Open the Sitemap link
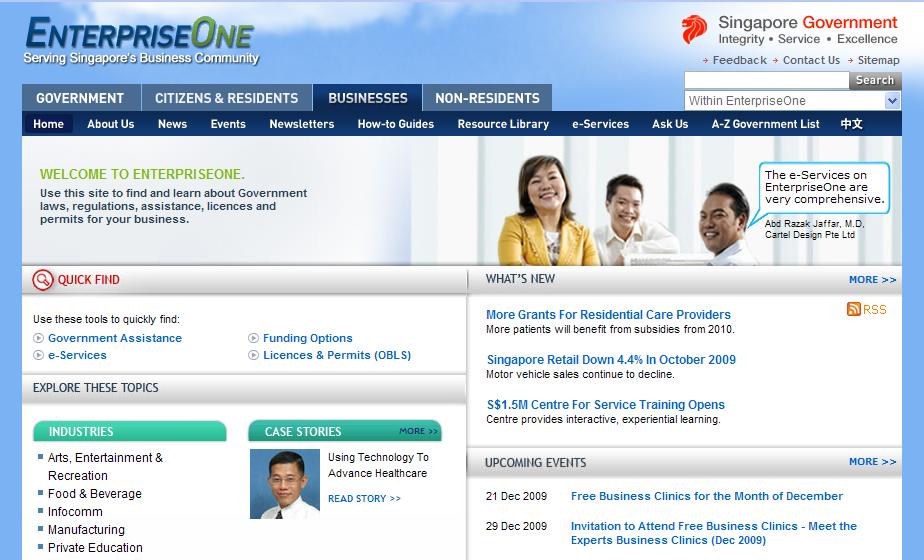Screen dimensions: 924x560 click(x=879, y=60)
